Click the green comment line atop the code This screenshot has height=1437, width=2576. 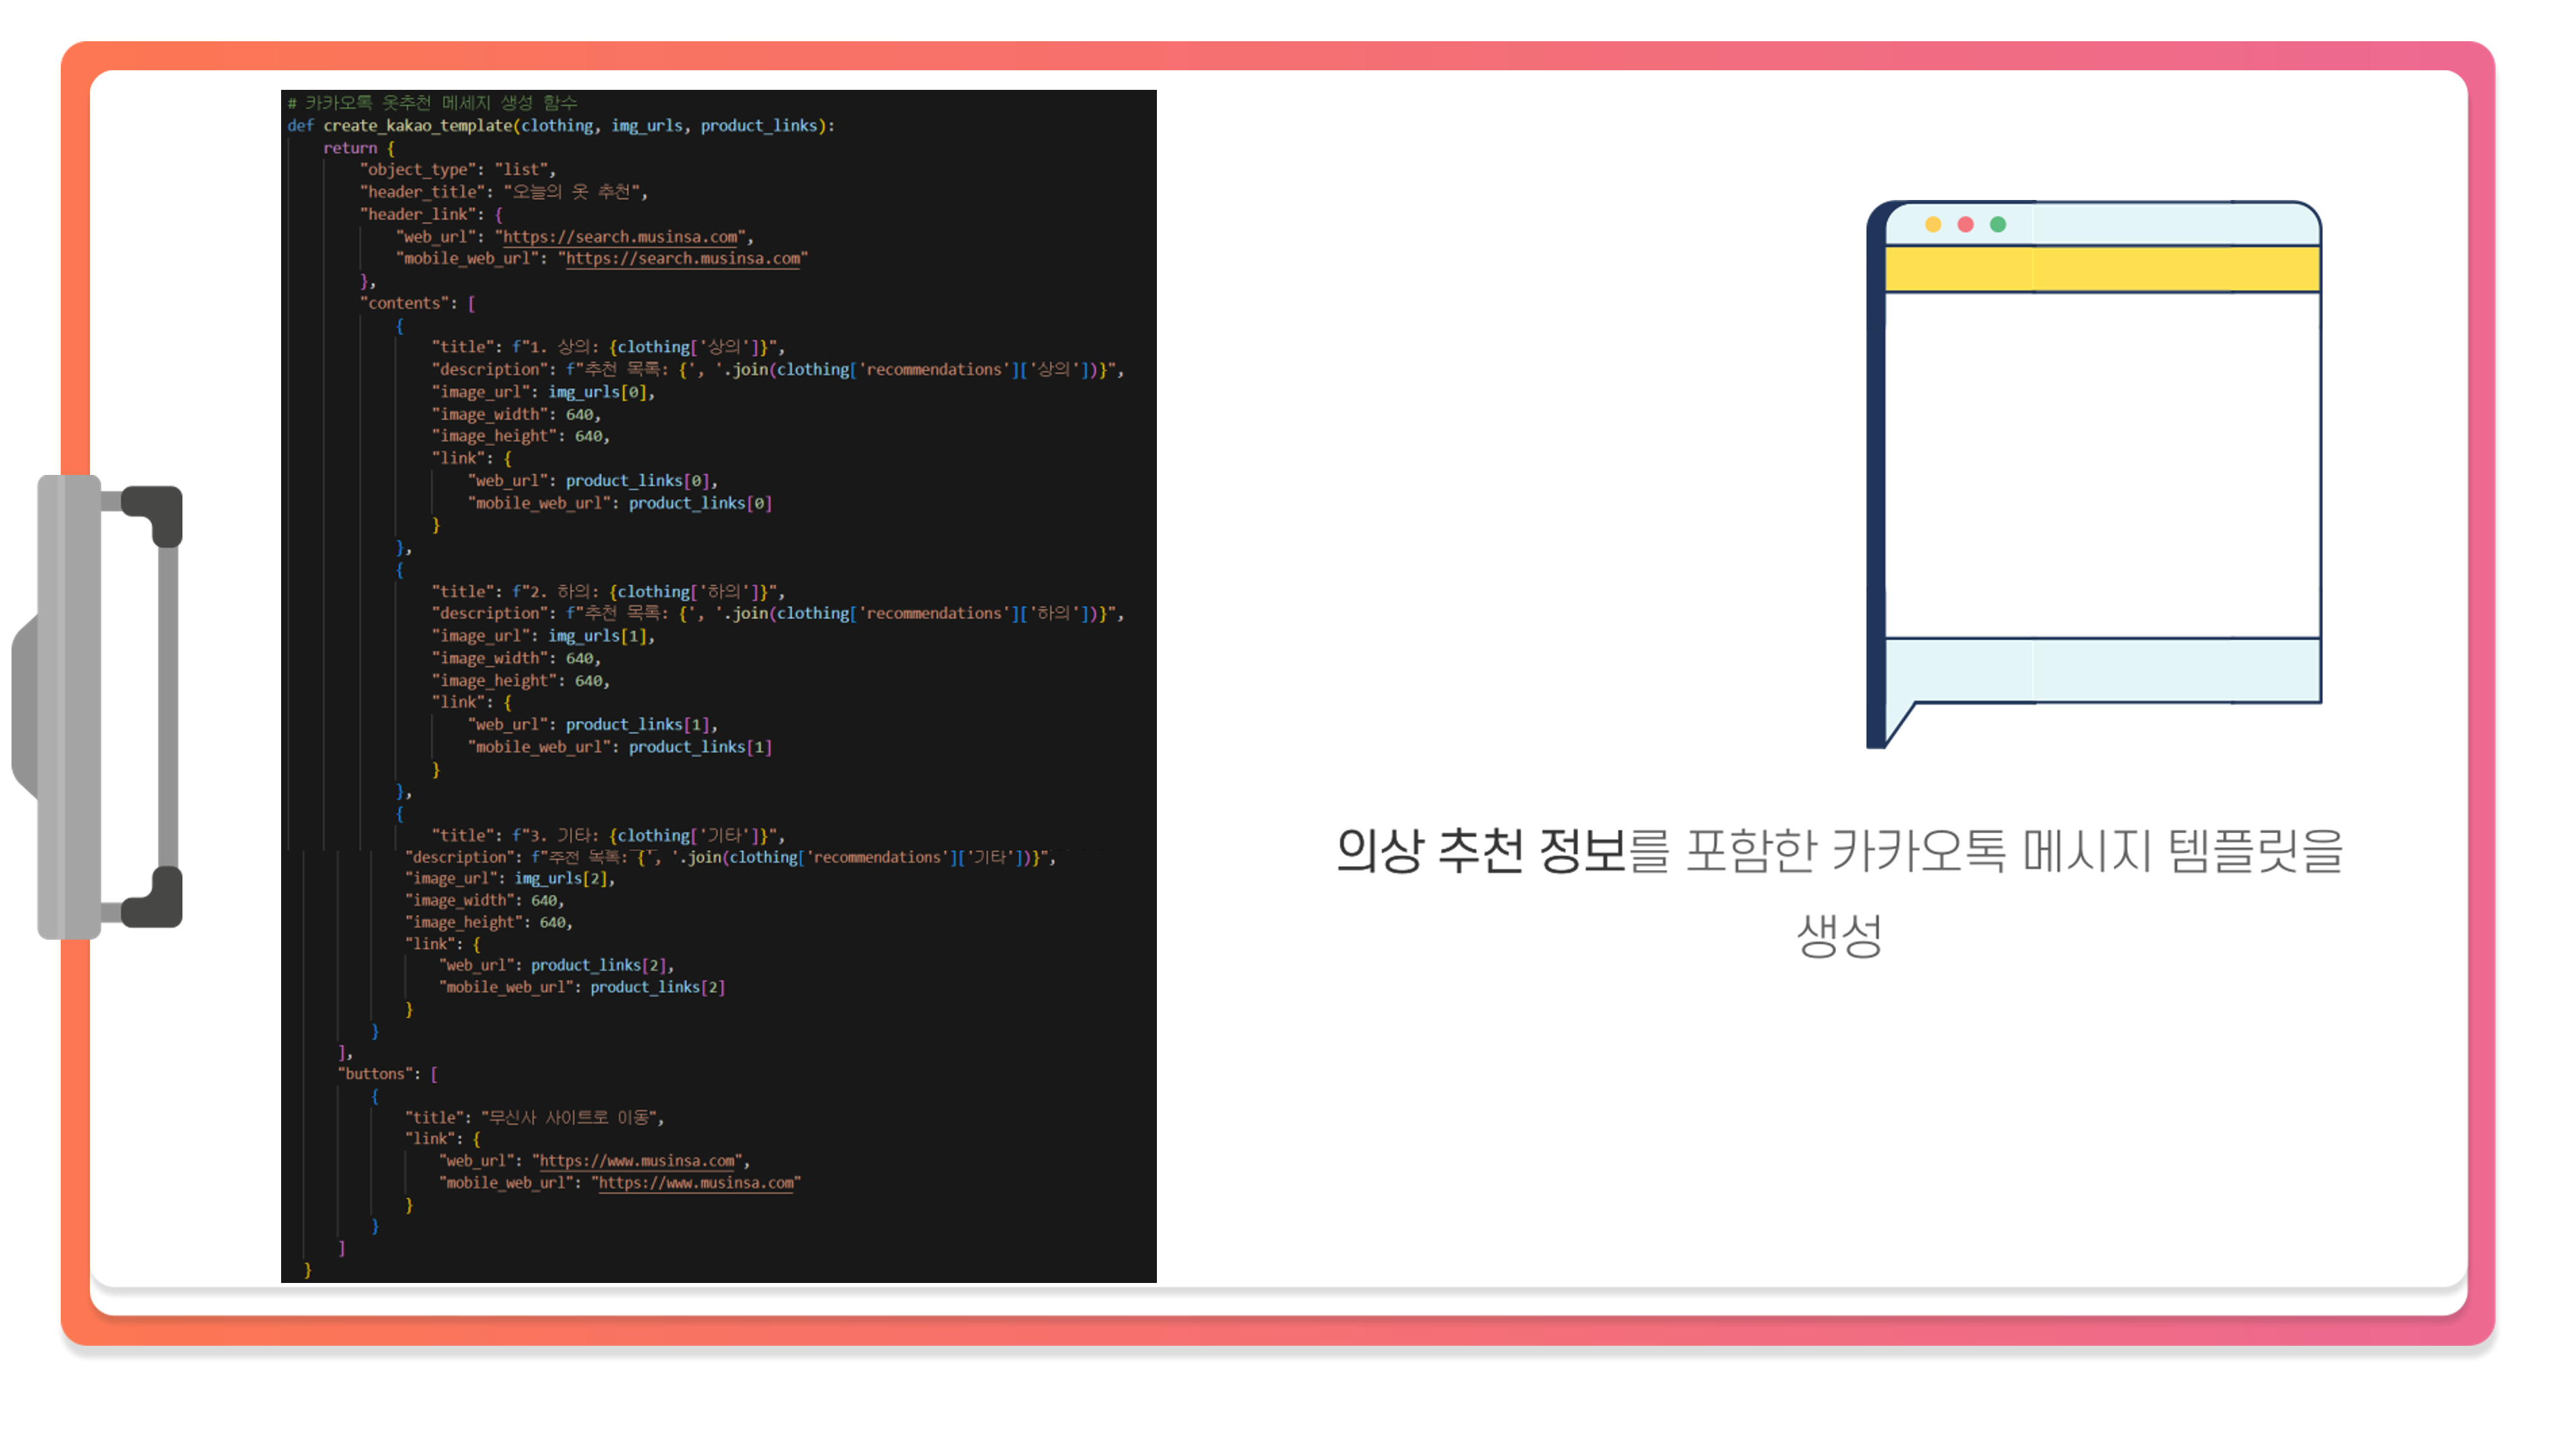point(432,103)
